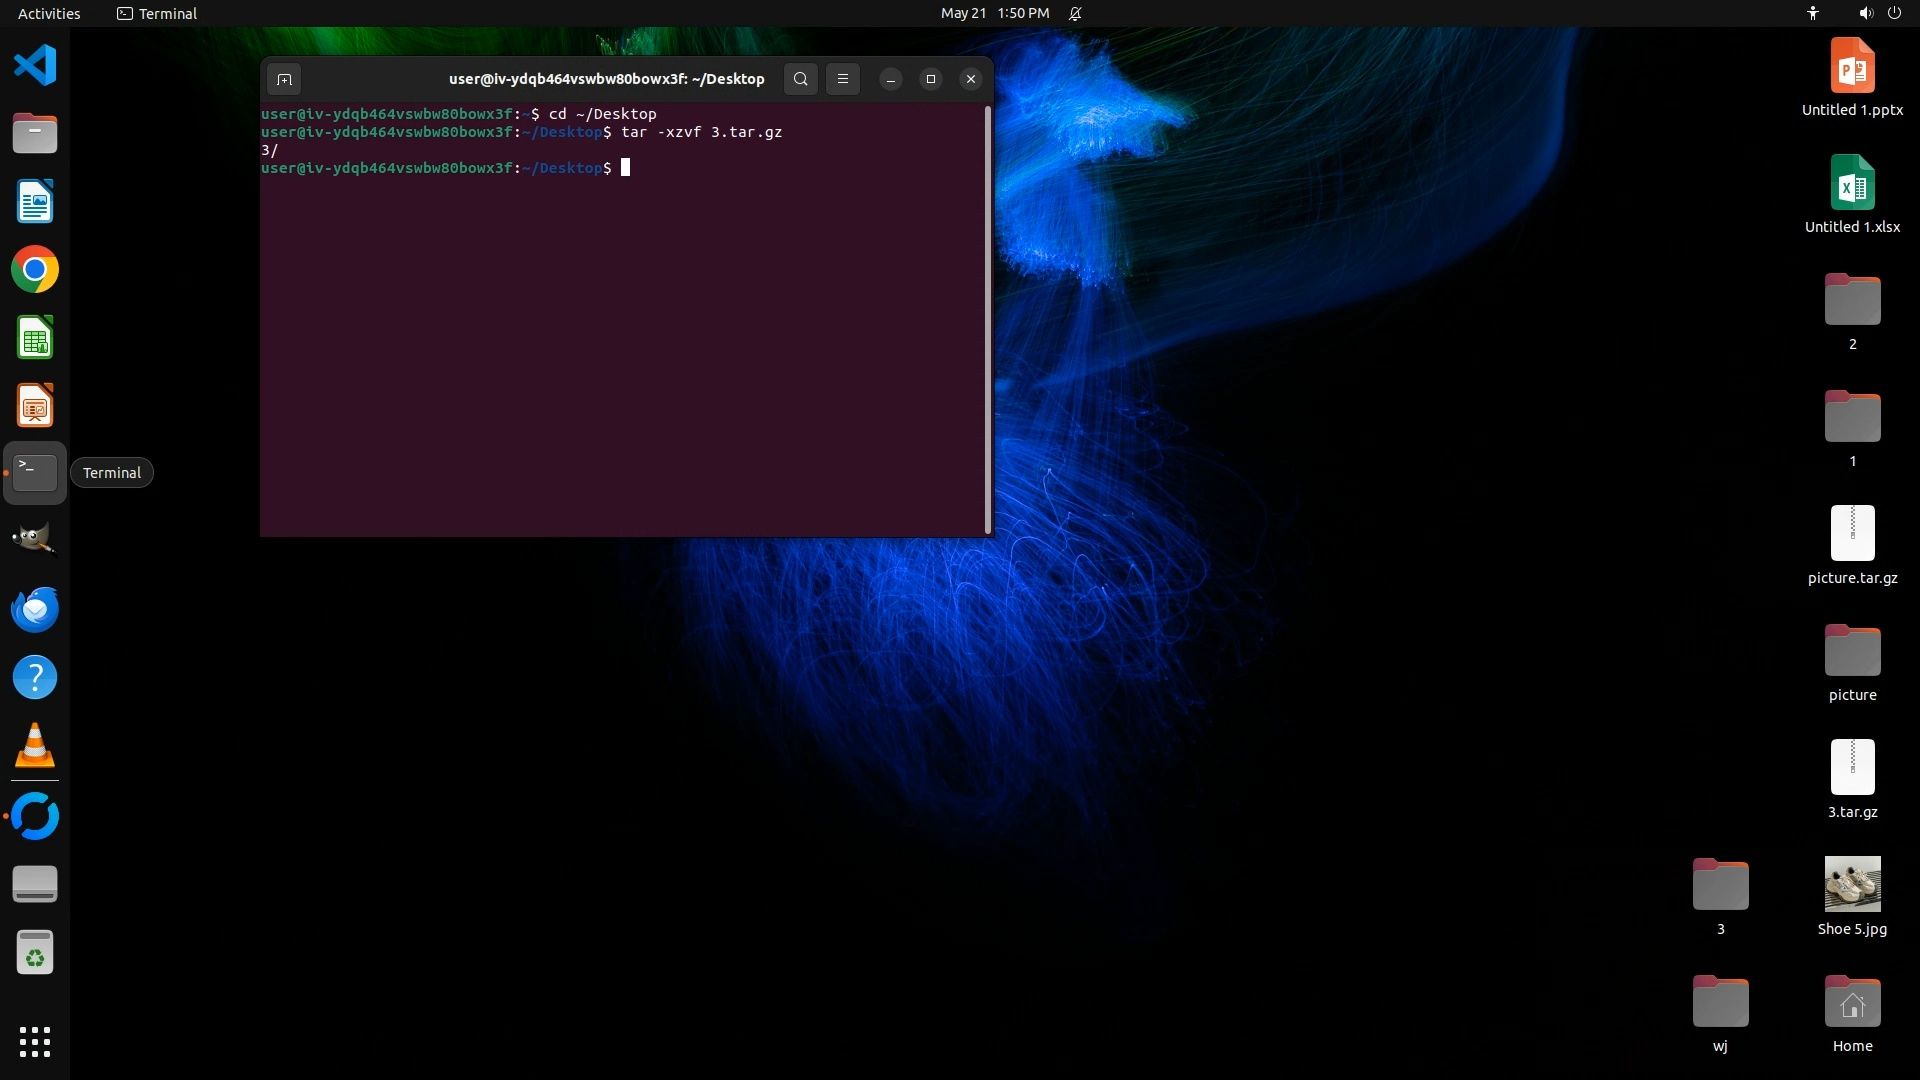The height and width of the screenshot is (1080, 1920).
Task: Open the Terminal app menu
Action: (x=157, y=13)
